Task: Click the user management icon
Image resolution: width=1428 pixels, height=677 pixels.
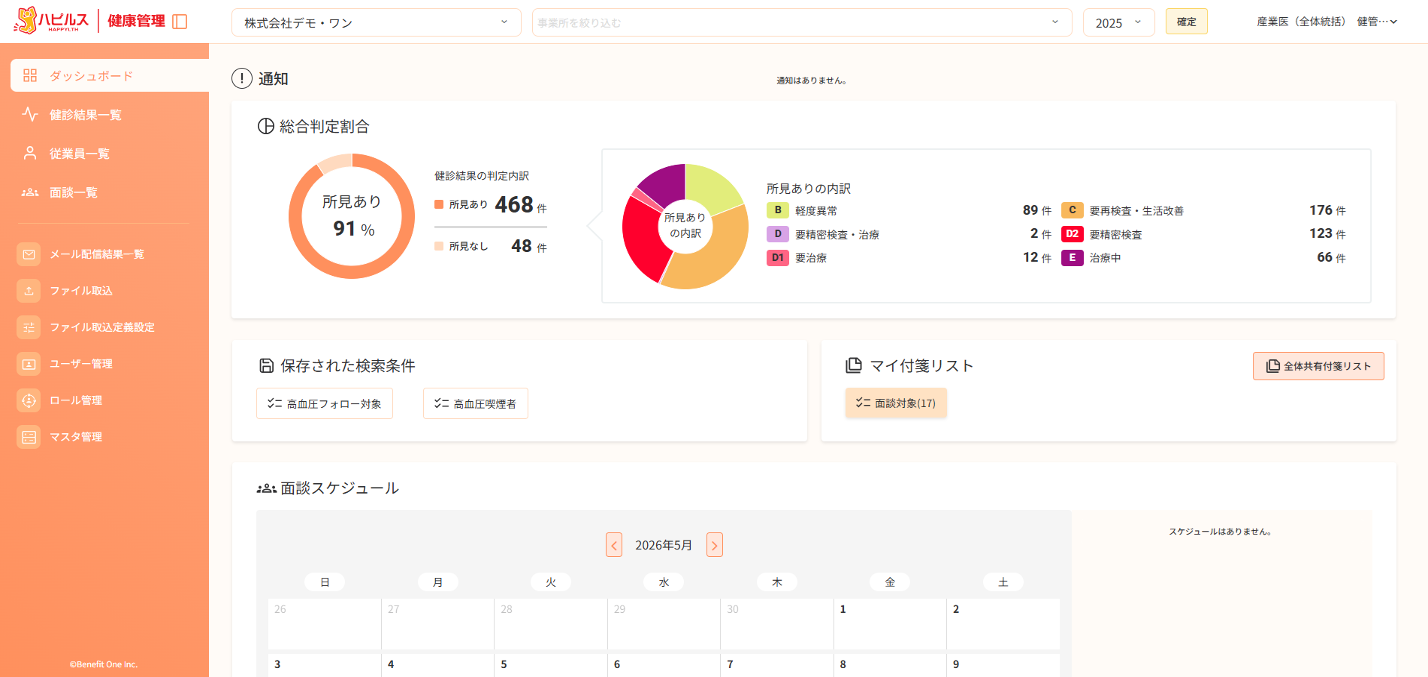Action: (29, 364)
